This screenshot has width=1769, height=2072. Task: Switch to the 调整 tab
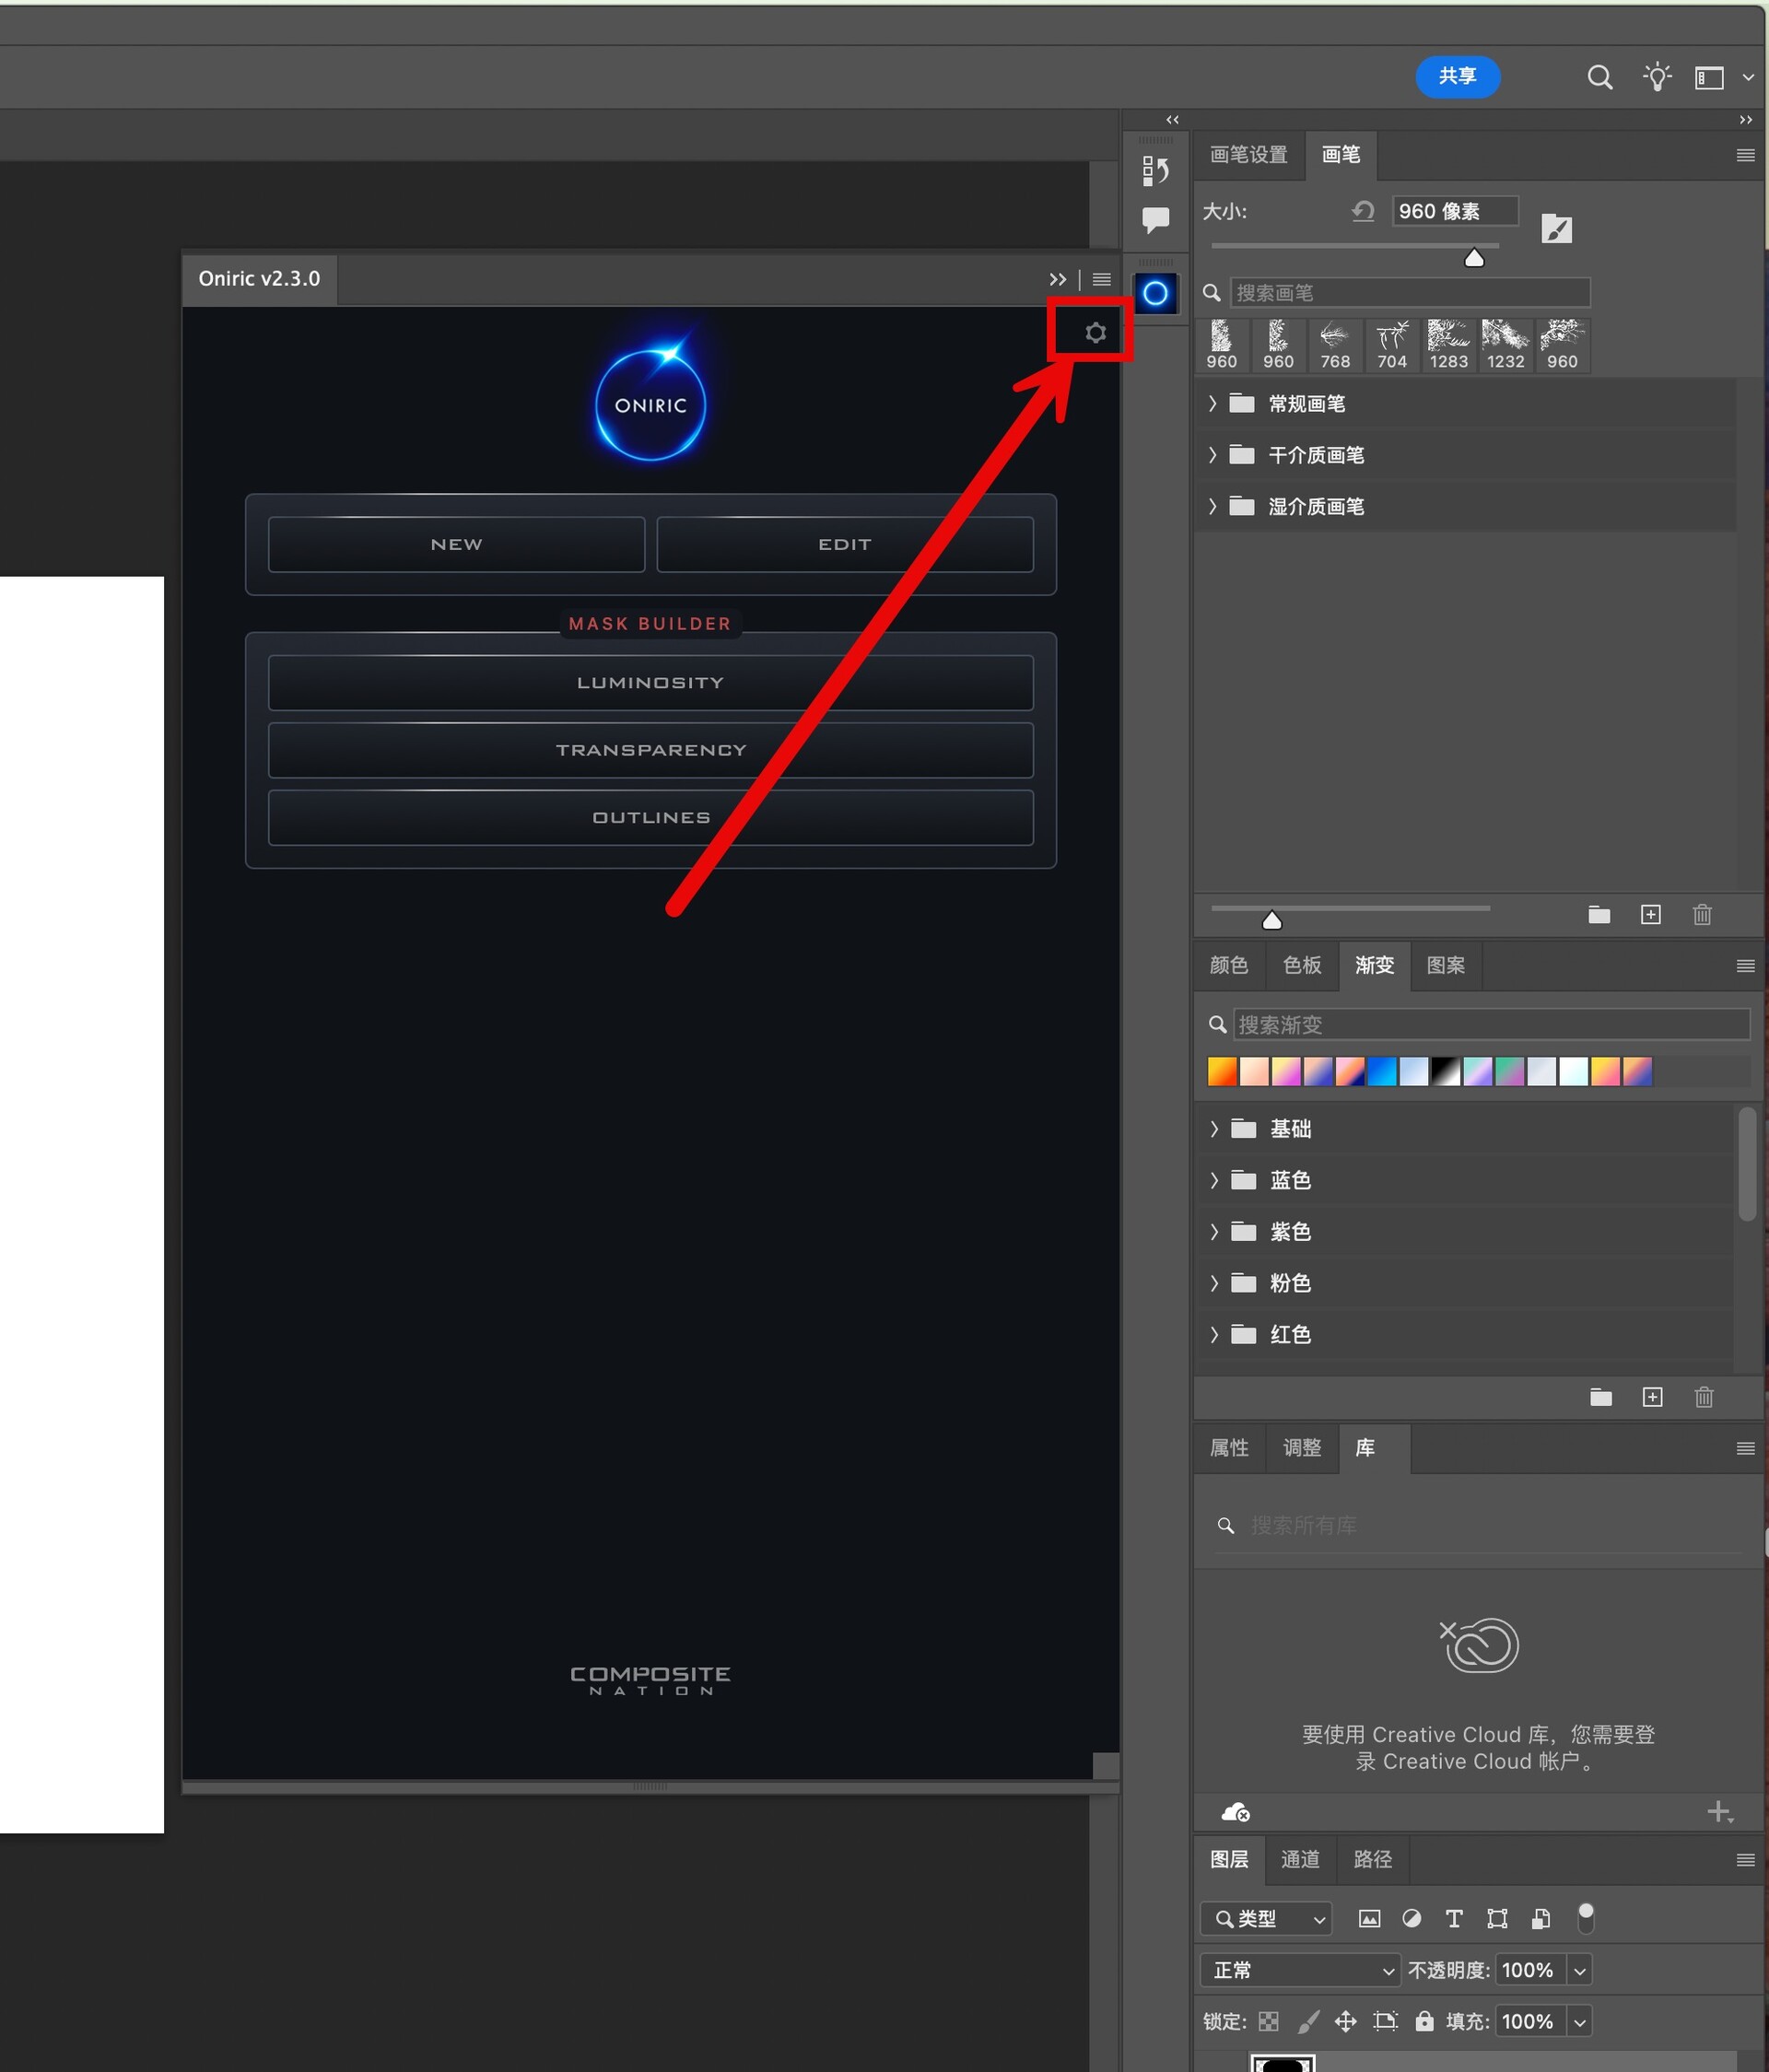coord(1302,1448)
